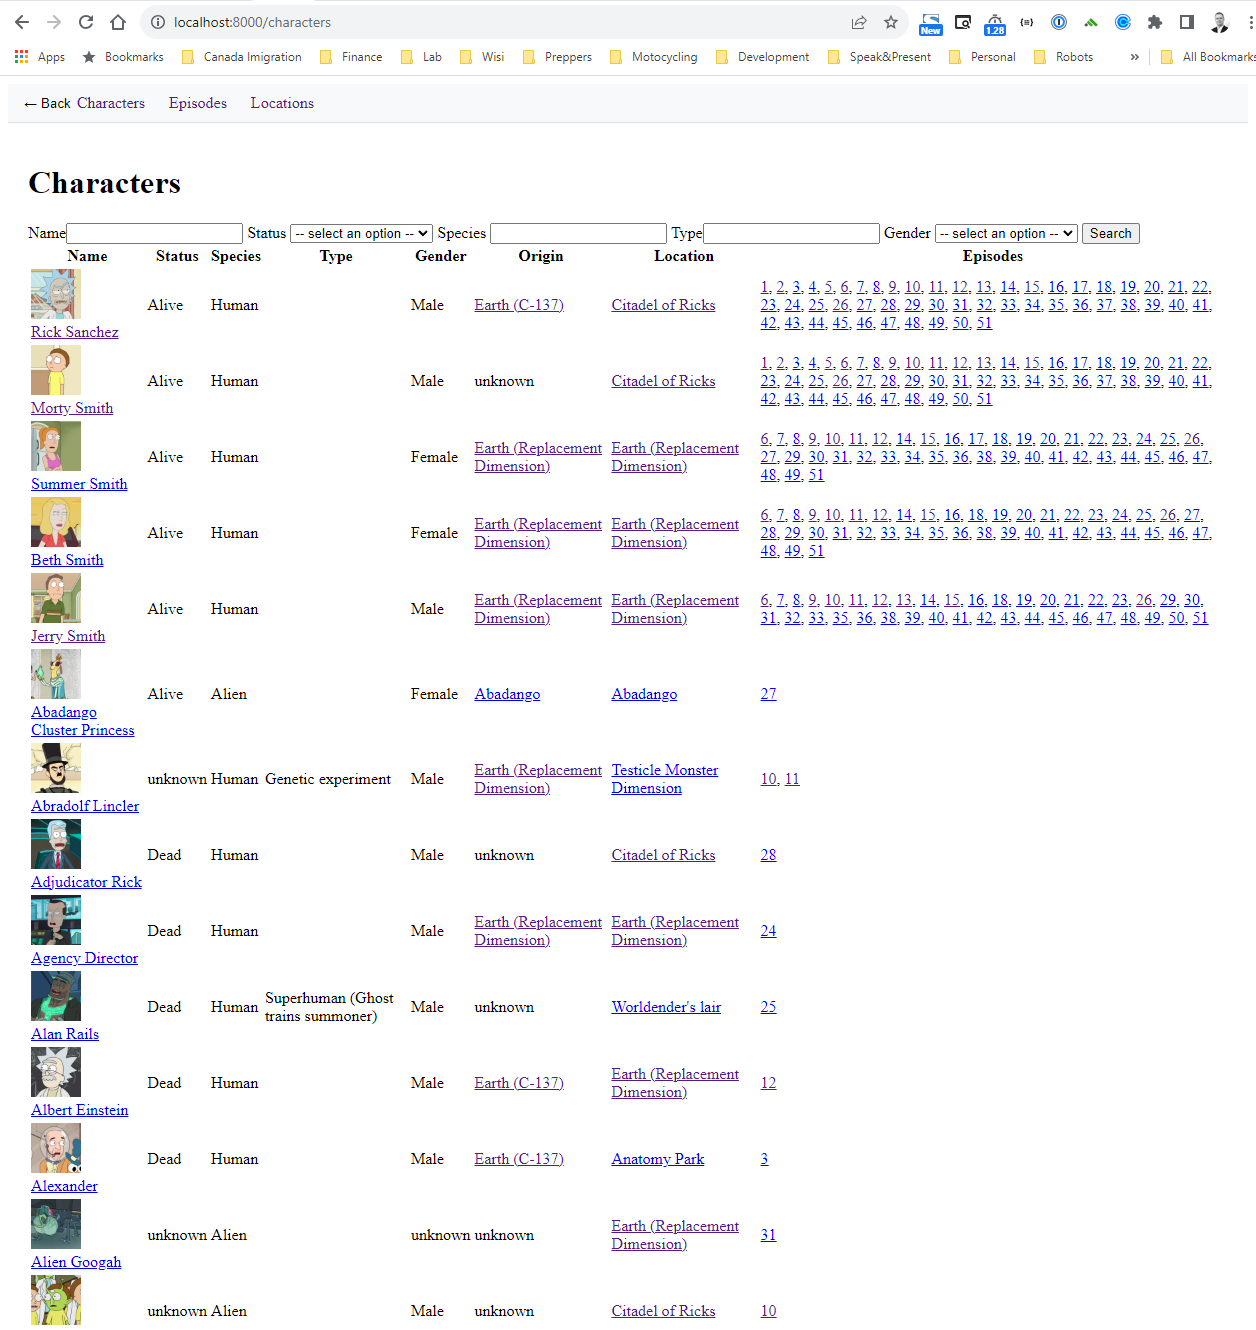
Task: Open the Characters nav item
Action: [x=111, y=103]
